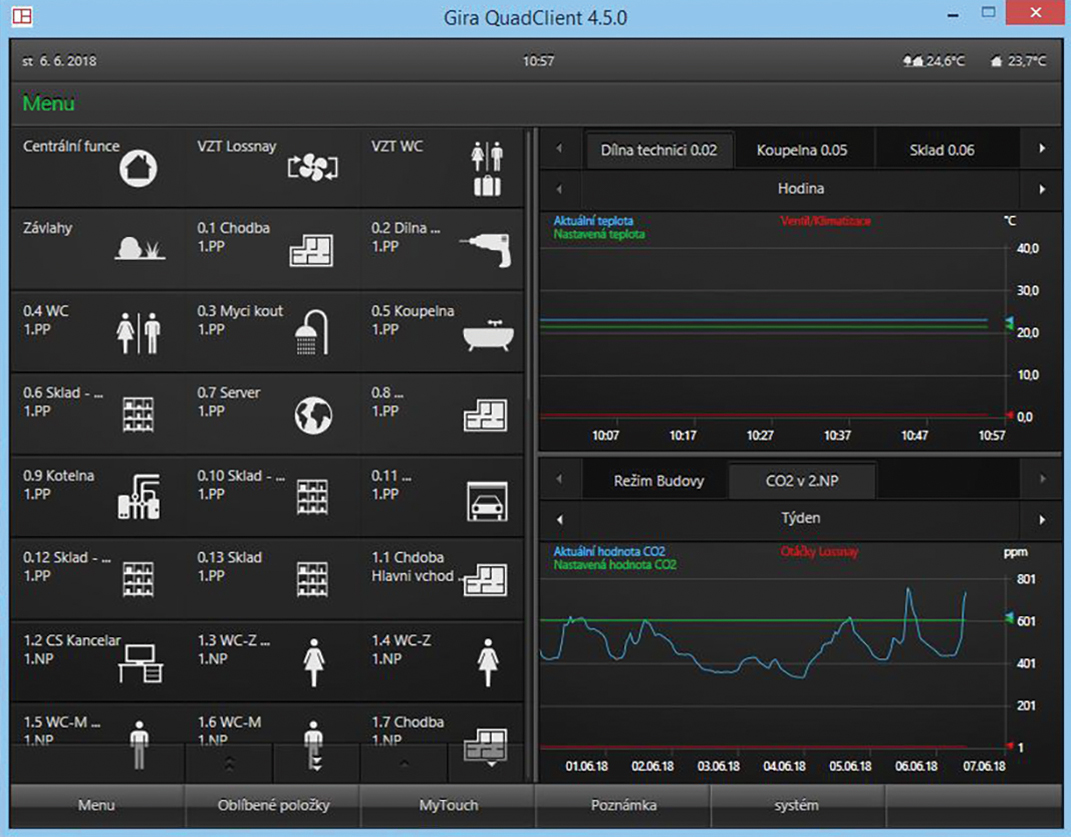The width and height of the screenshot is (1071, 837).
Task: Open Oblíbené položky in the bottom bar
Action: coord(273,806)
